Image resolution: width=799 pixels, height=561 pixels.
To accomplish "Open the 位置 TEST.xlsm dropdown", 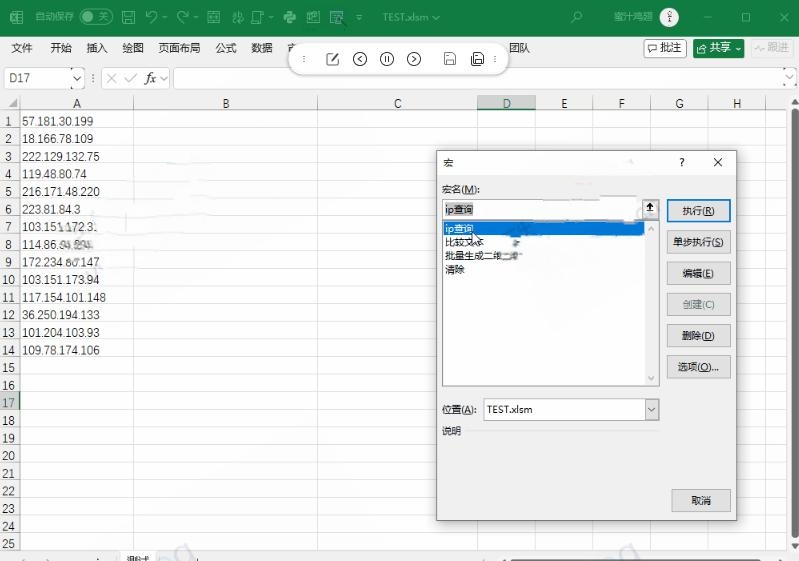I will coord(652,409).
